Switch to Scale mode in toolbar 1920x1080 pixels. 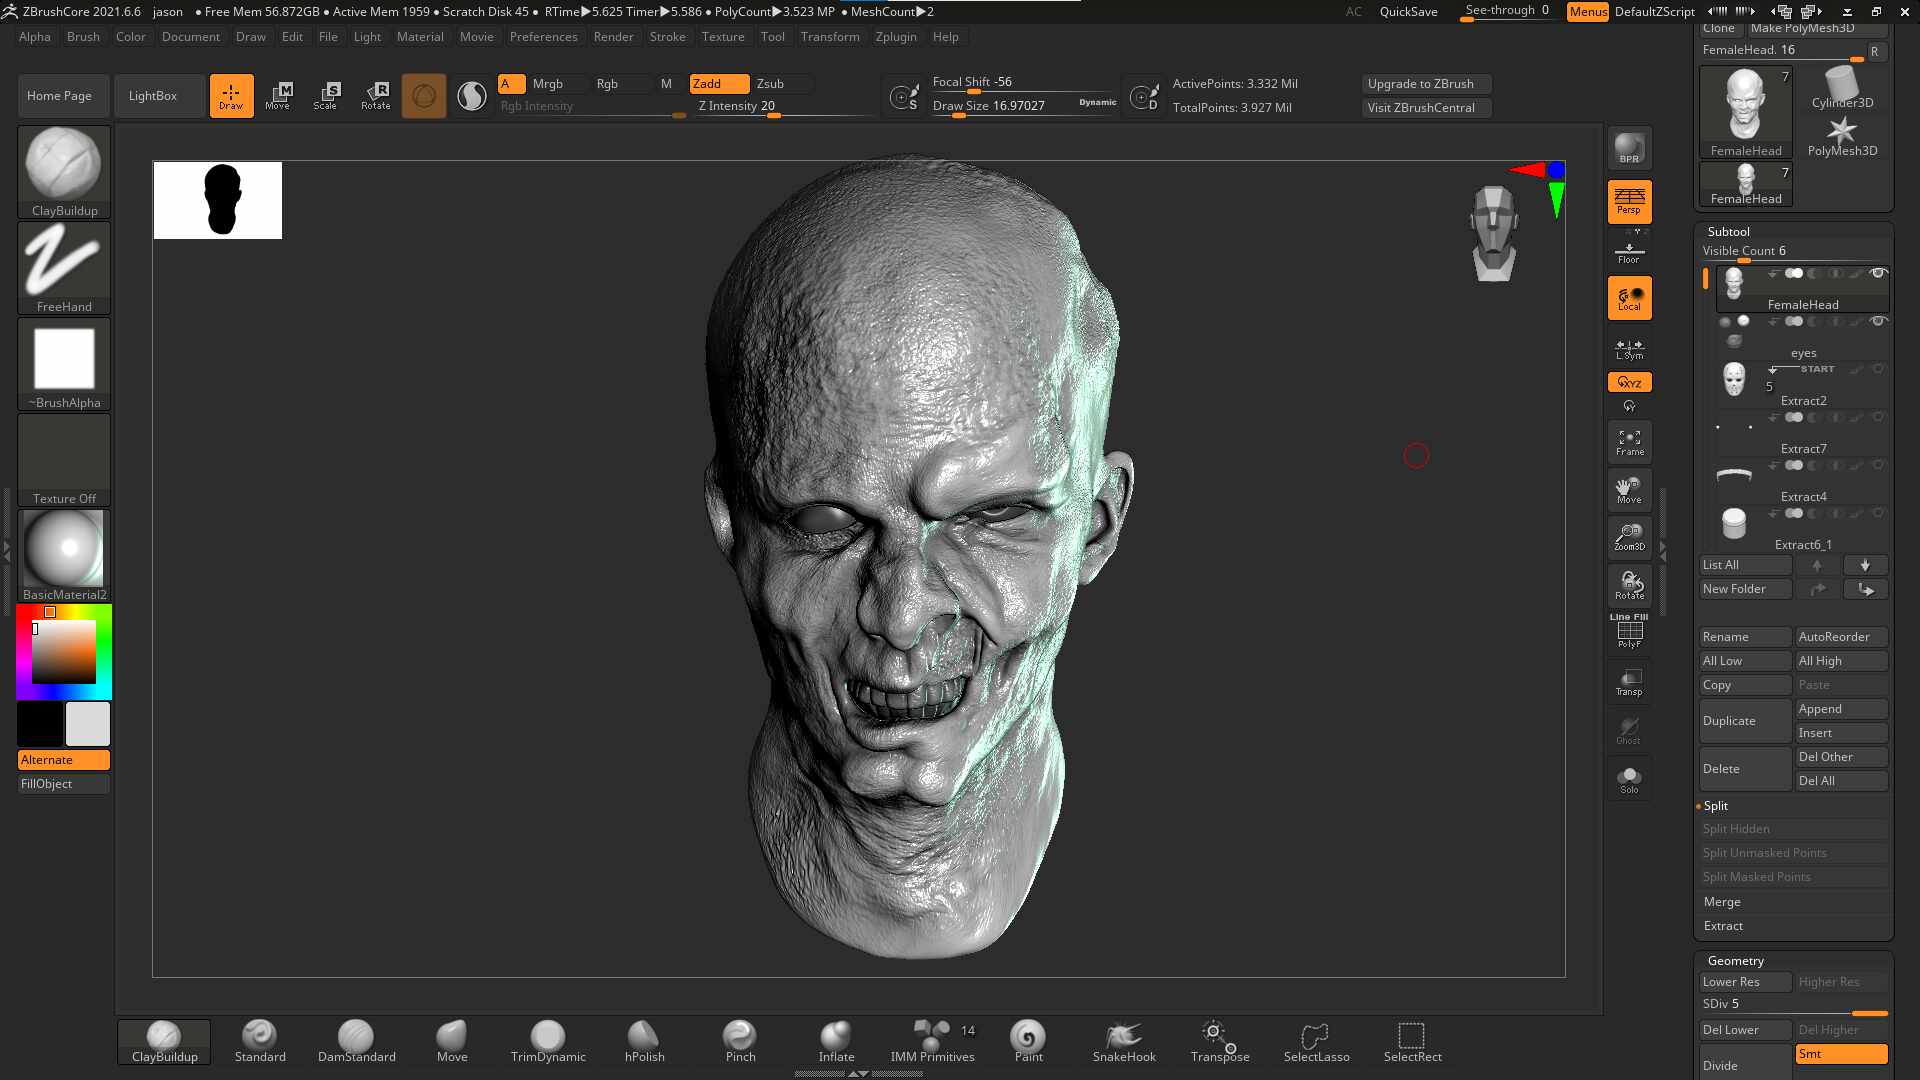[326, 96]
